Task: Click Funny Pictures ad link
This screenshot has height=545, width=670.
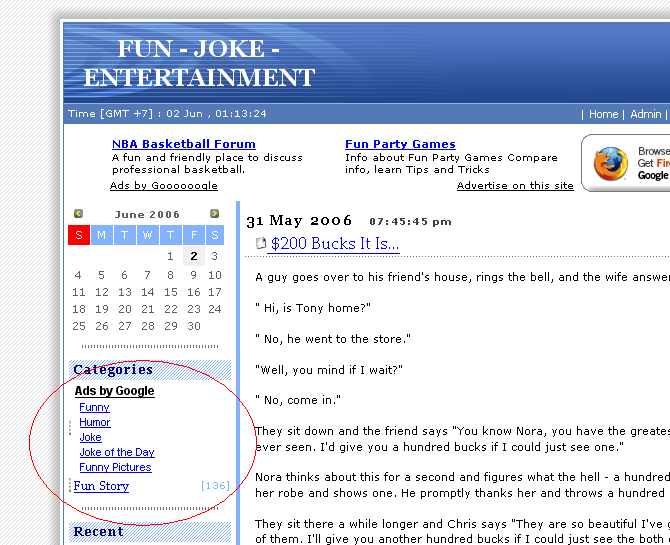Action: (115, 467)
